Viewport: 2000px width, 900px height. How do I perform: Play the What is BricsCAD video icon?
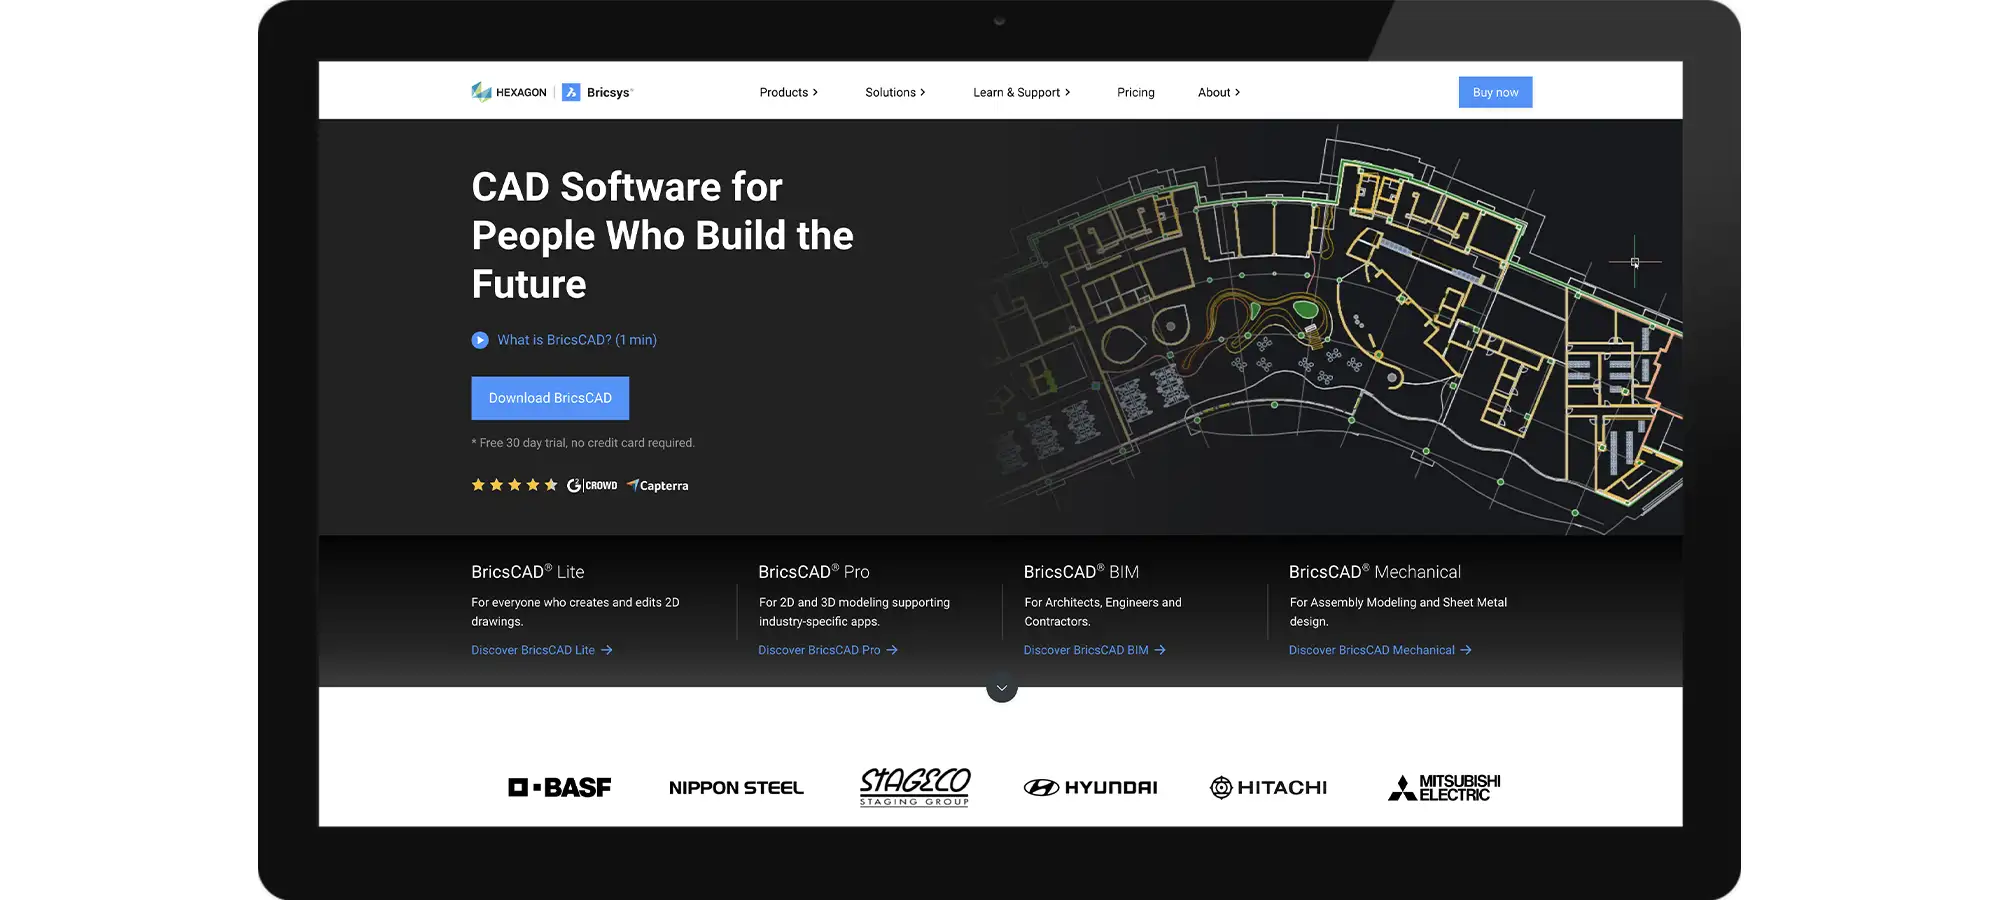click(x=480, y=340)
